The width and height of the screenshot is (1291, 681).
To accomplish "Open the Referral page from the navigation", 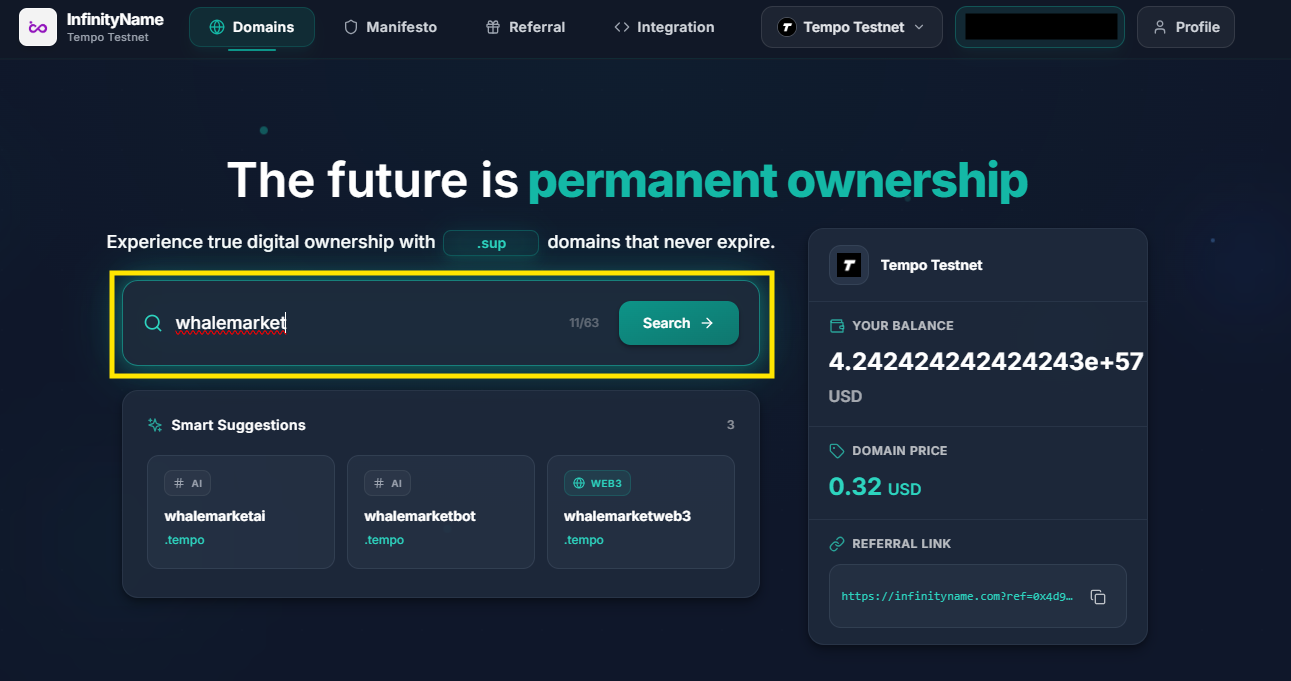I will [525, 27].
